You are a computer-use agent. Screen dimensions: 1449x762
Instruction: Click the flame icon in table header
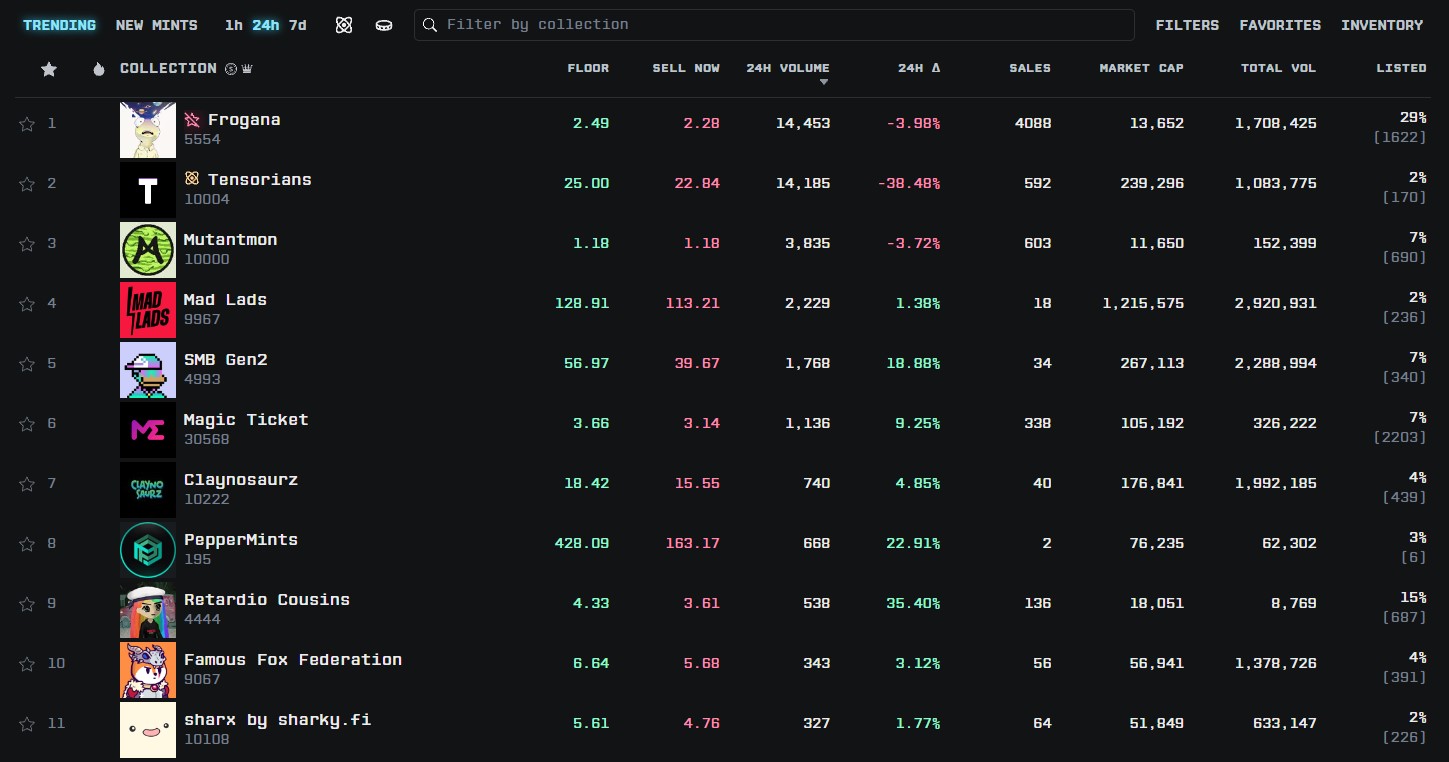click(98, 69)
